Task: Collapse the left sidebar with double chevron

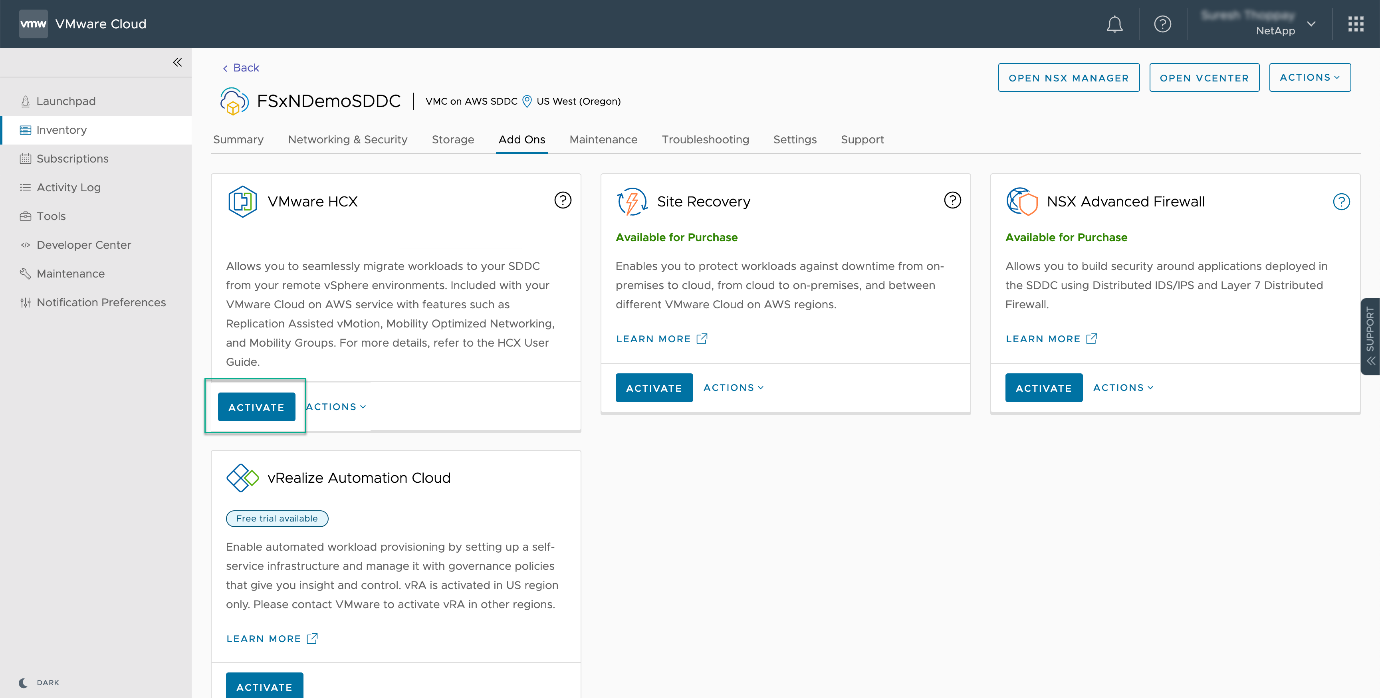Action: [177, 62]
